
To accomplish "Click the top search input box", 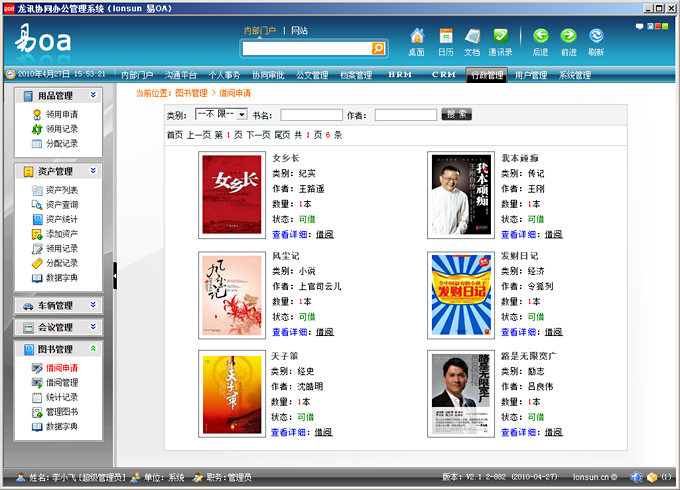I will pos(307,49).
